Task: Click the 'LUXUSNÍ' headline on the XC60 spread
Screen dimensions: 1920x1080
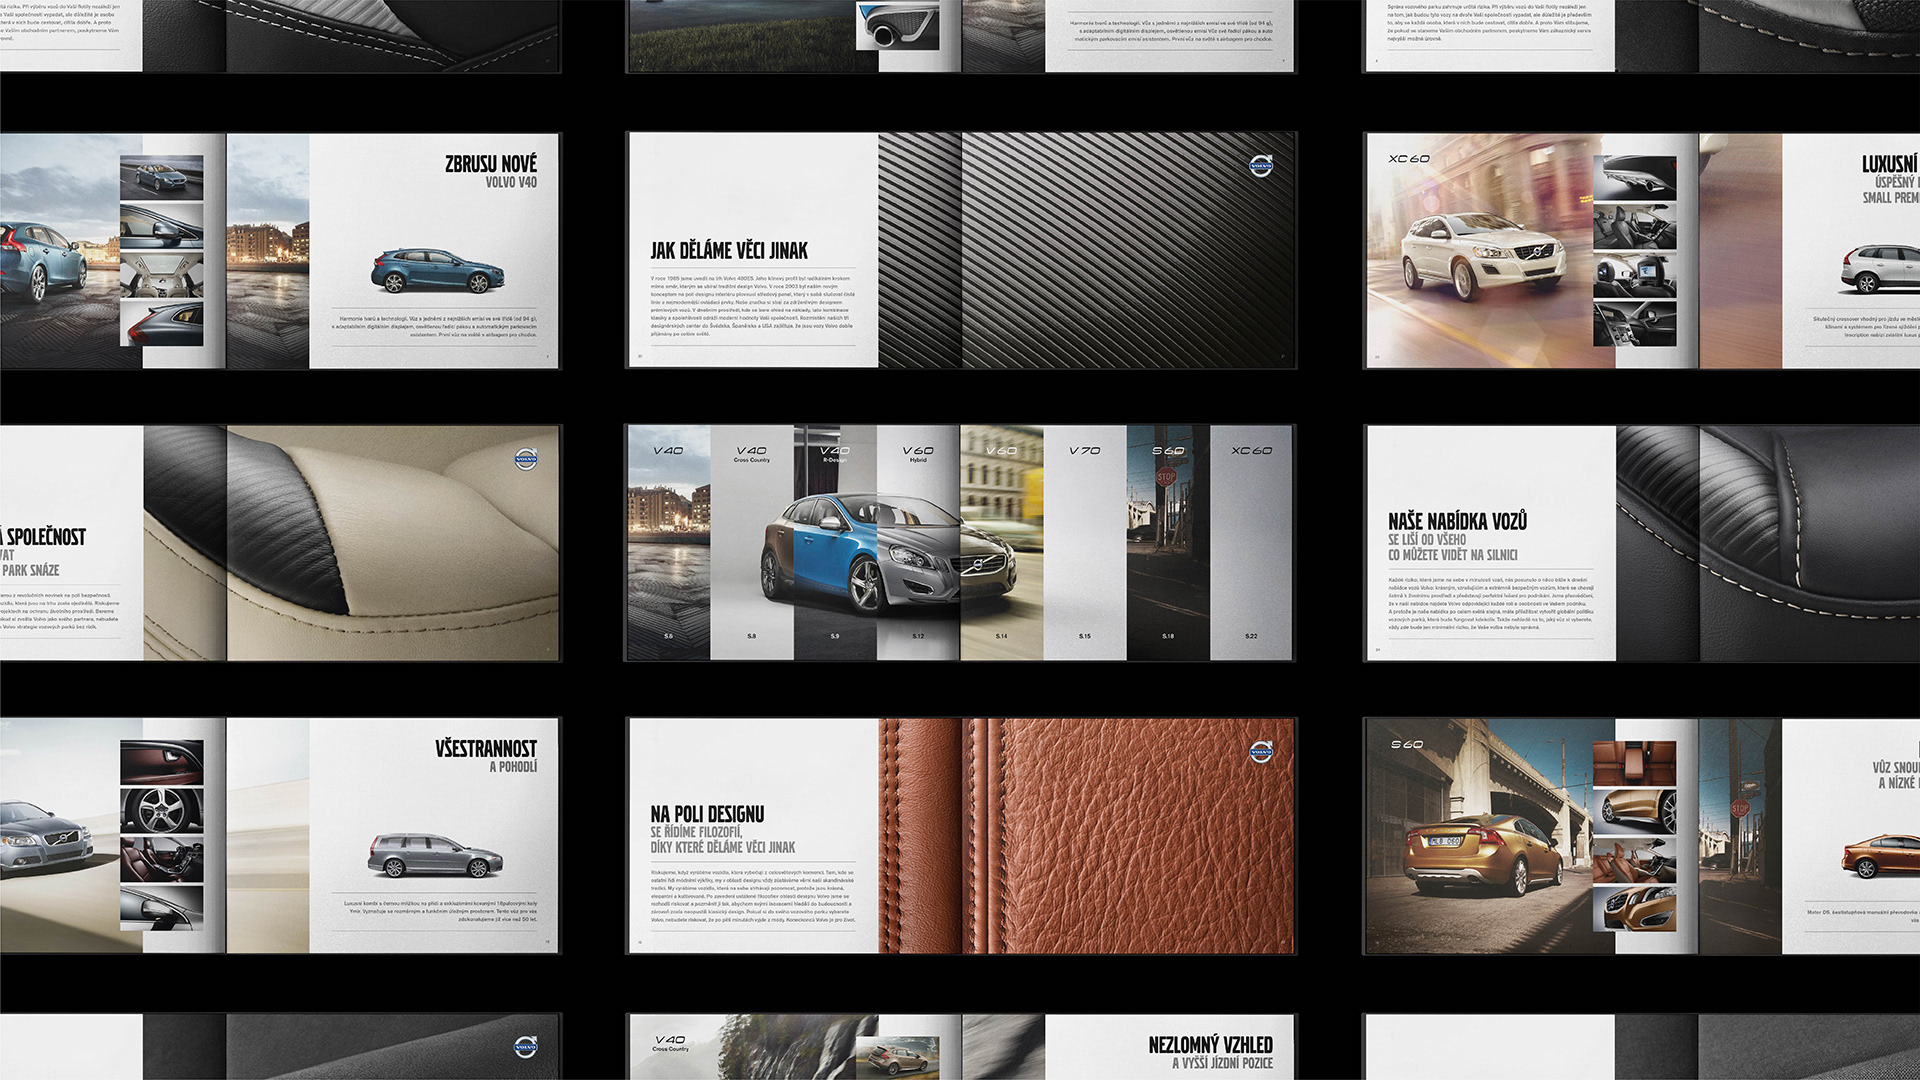Action: pos(1889,164)
